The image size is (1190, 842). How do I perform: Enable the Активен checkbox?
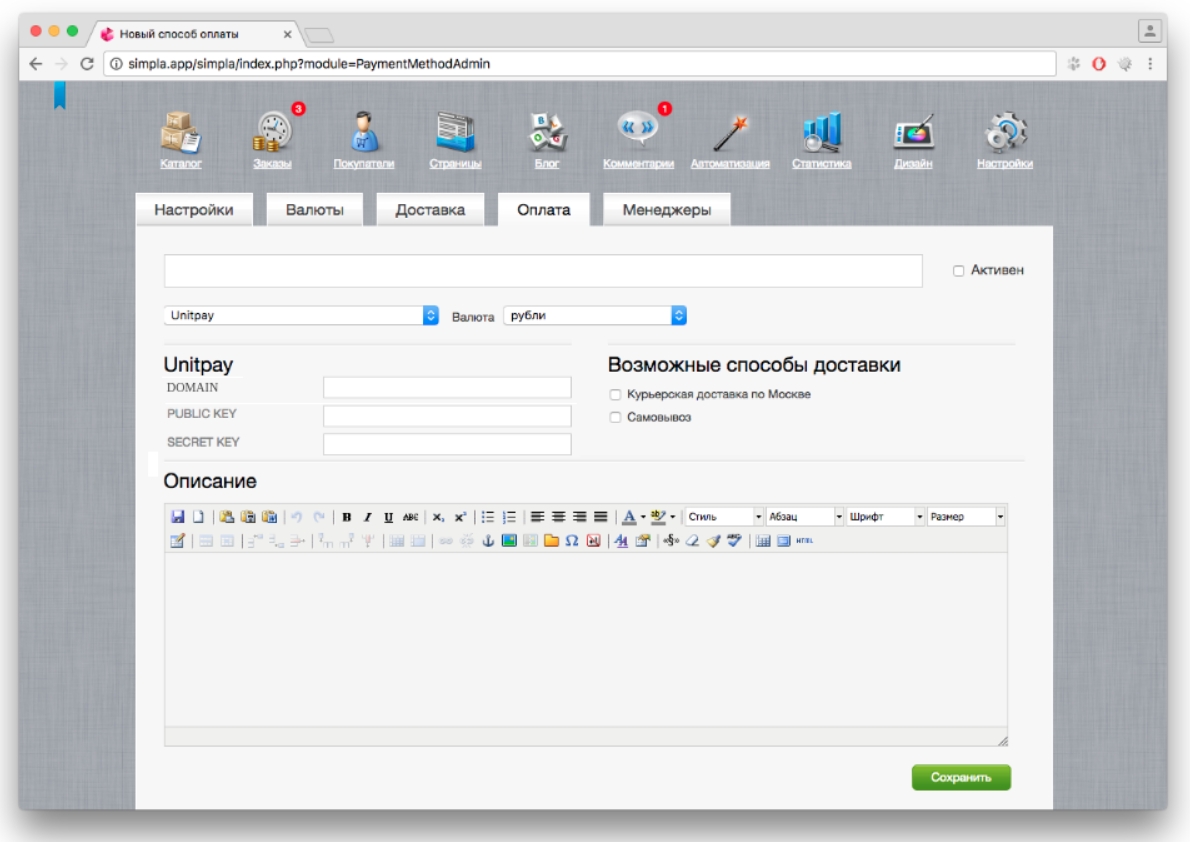tap(958, 271)
